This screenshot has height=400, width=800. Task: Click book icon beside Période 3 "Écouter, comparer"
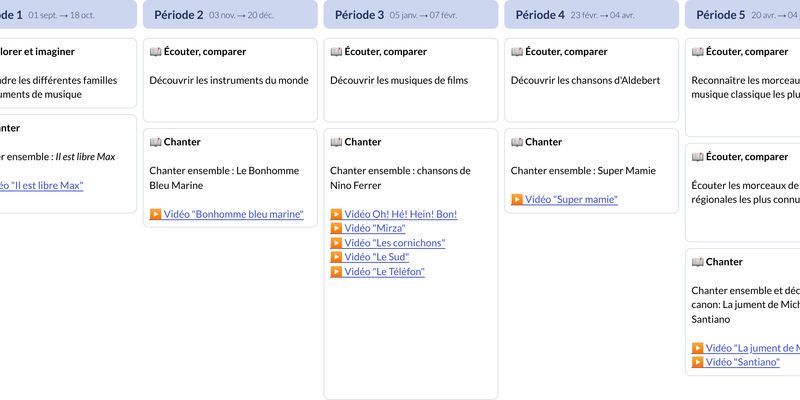tap(336, 52)
